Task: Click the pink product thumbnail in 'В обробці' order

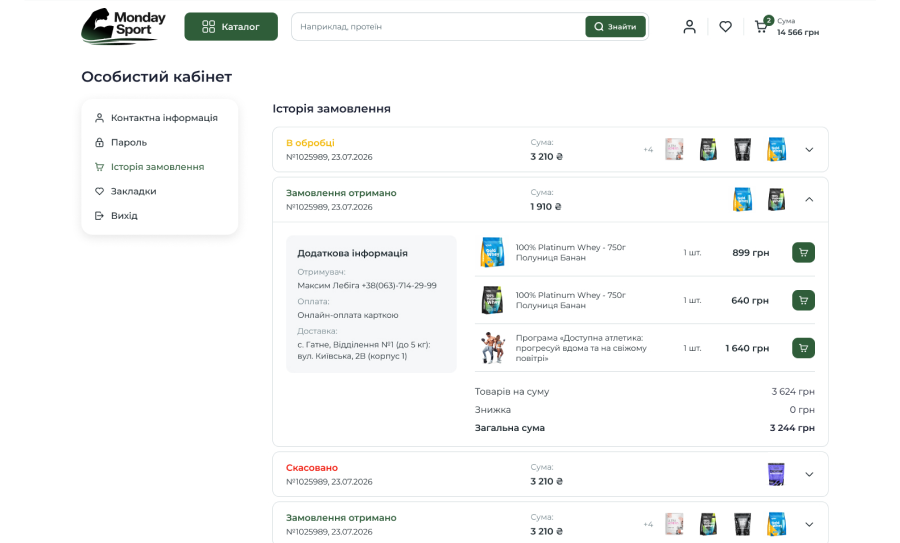Action: (x=674, y=149)
